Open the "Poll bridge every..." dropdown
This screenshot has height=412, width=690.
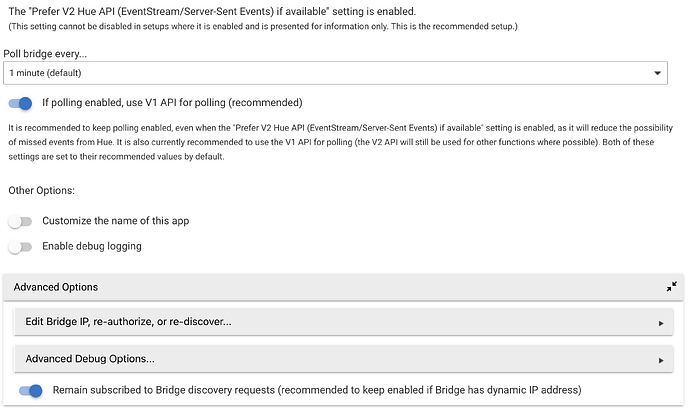pyautogui.click(x=336, y=73)
